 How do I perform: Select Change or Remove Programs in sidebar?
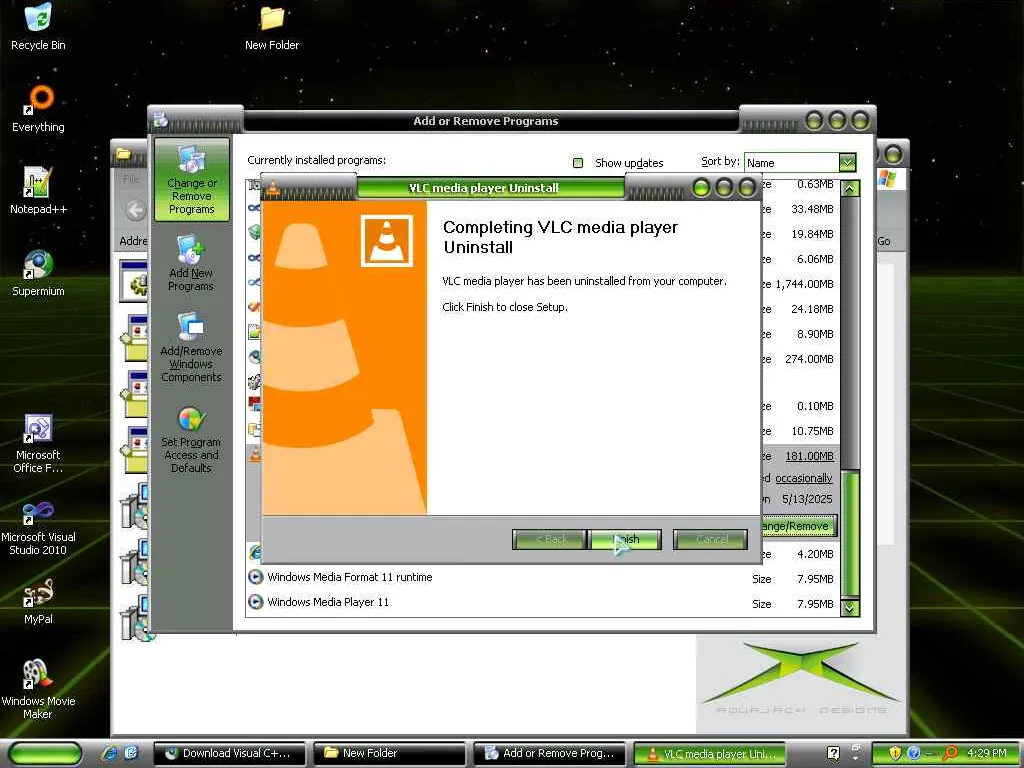coord(191,180)
